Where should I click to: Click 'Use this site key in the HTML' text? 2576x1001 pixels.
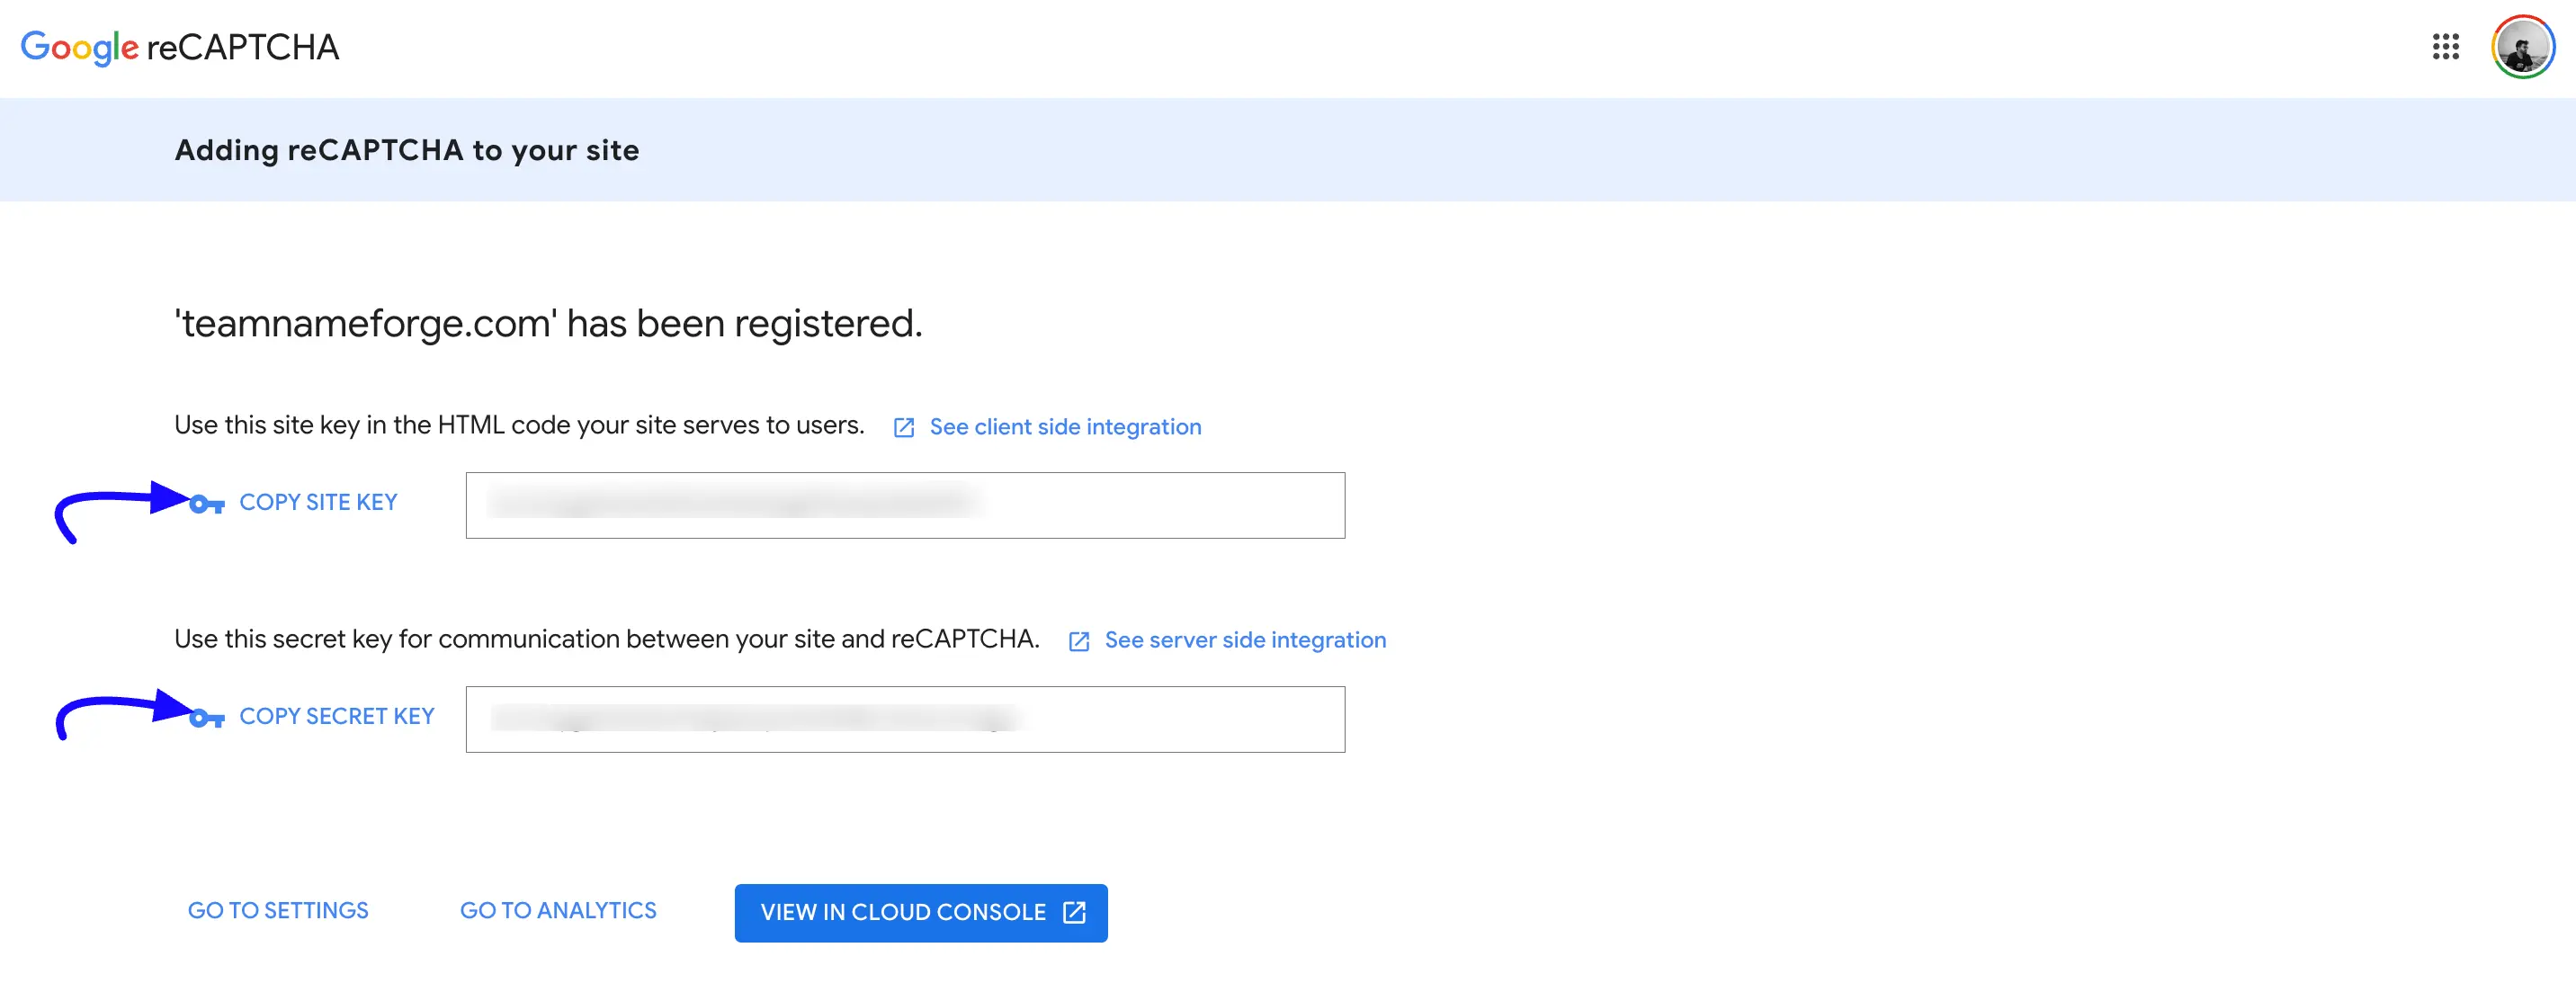click(x=519, y=425)
